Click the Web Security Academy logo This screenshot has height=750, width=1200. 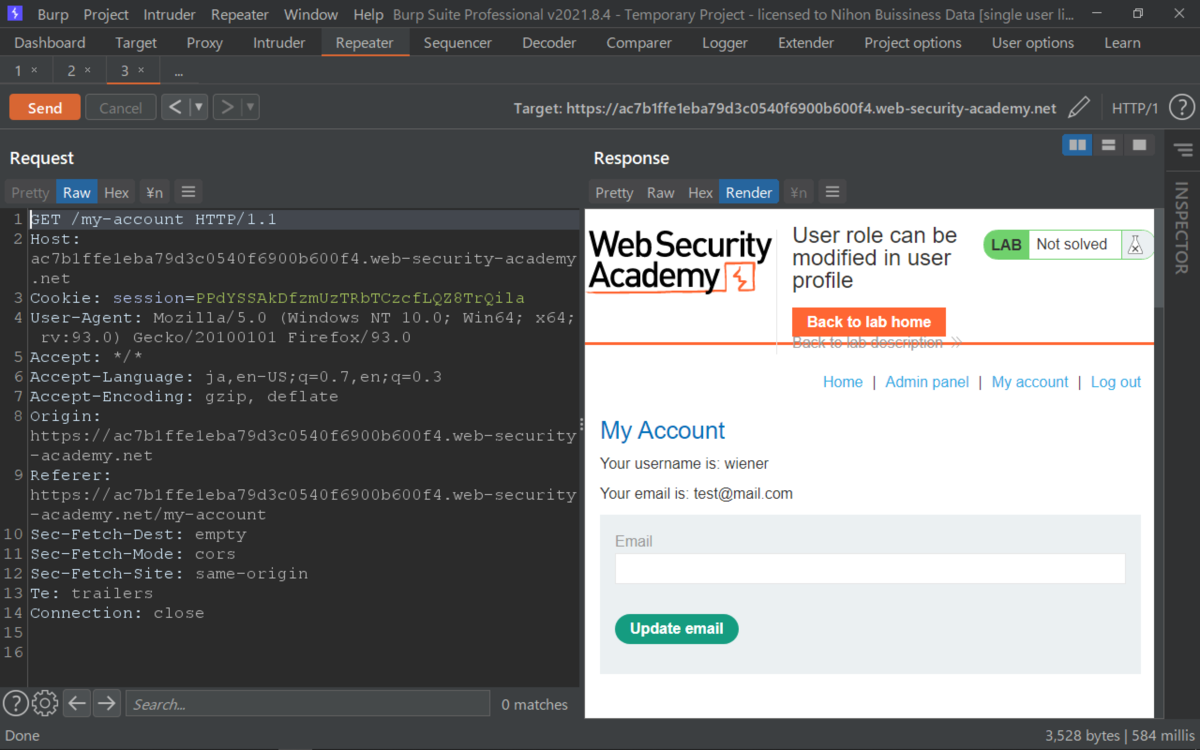(681, 262)
